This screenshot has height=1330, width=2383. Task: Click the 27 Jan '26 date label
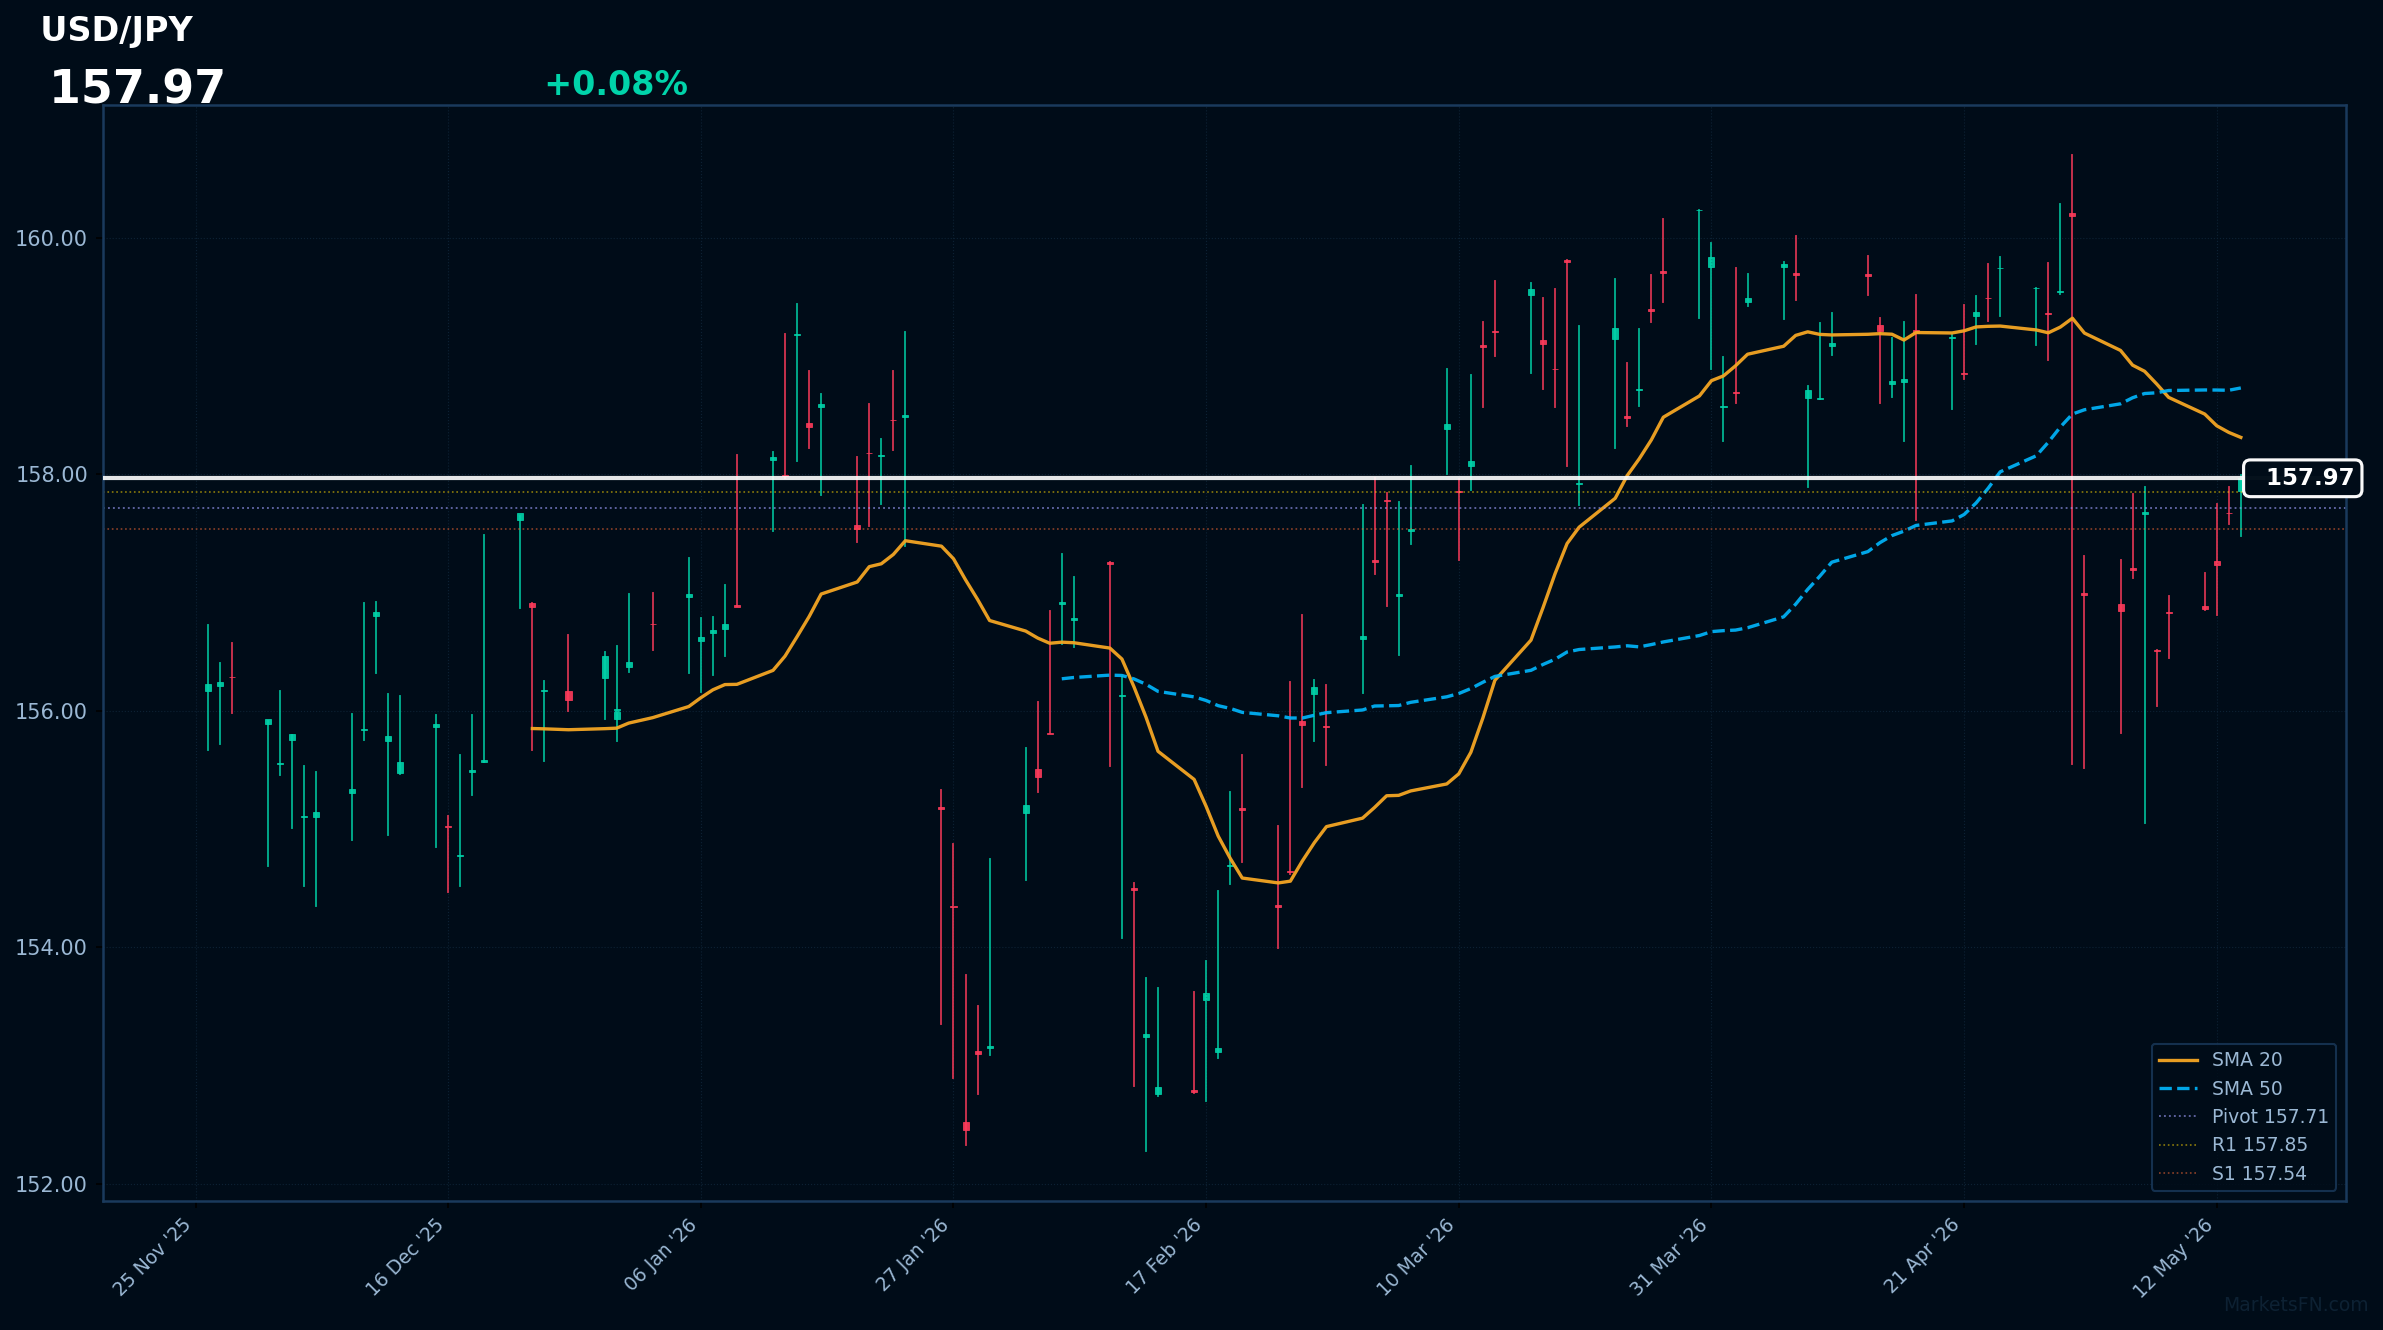912,1255
